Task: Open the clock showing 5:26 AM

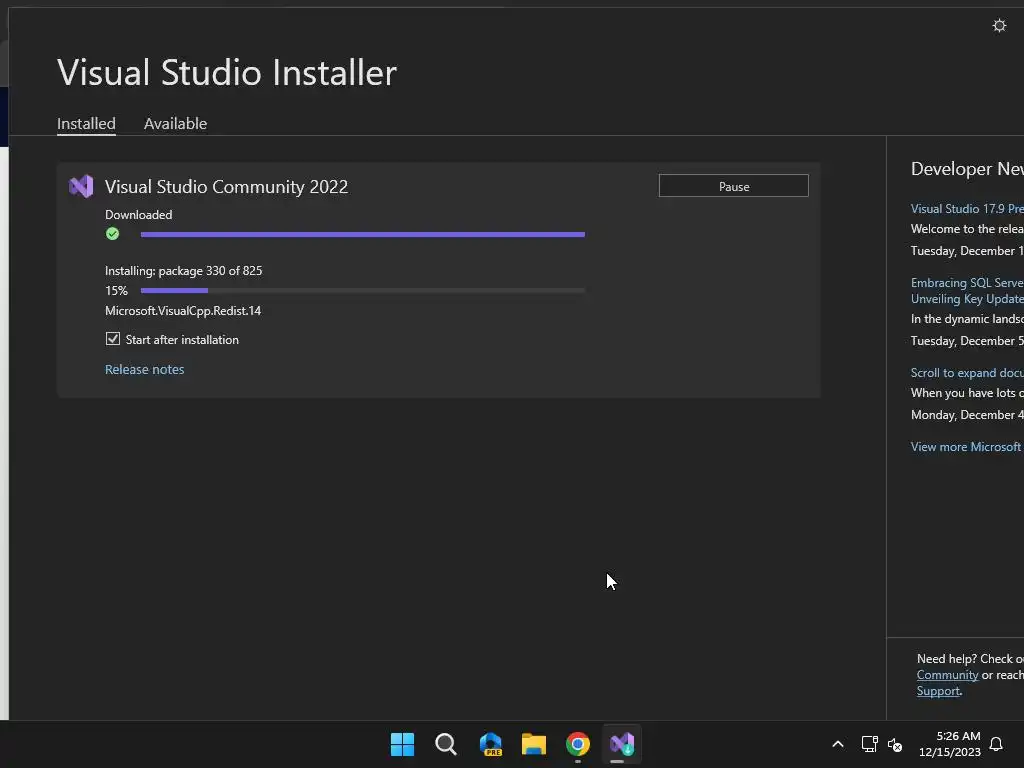Action: coord(950,744)
